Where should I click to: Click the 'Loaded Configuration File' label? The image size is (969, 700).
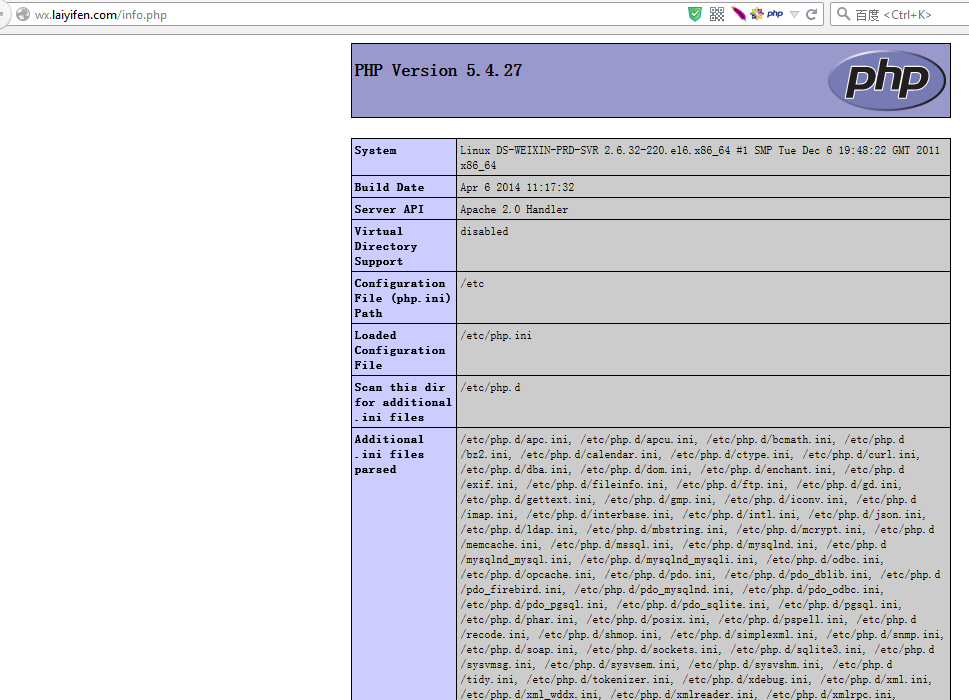[400, 350]
